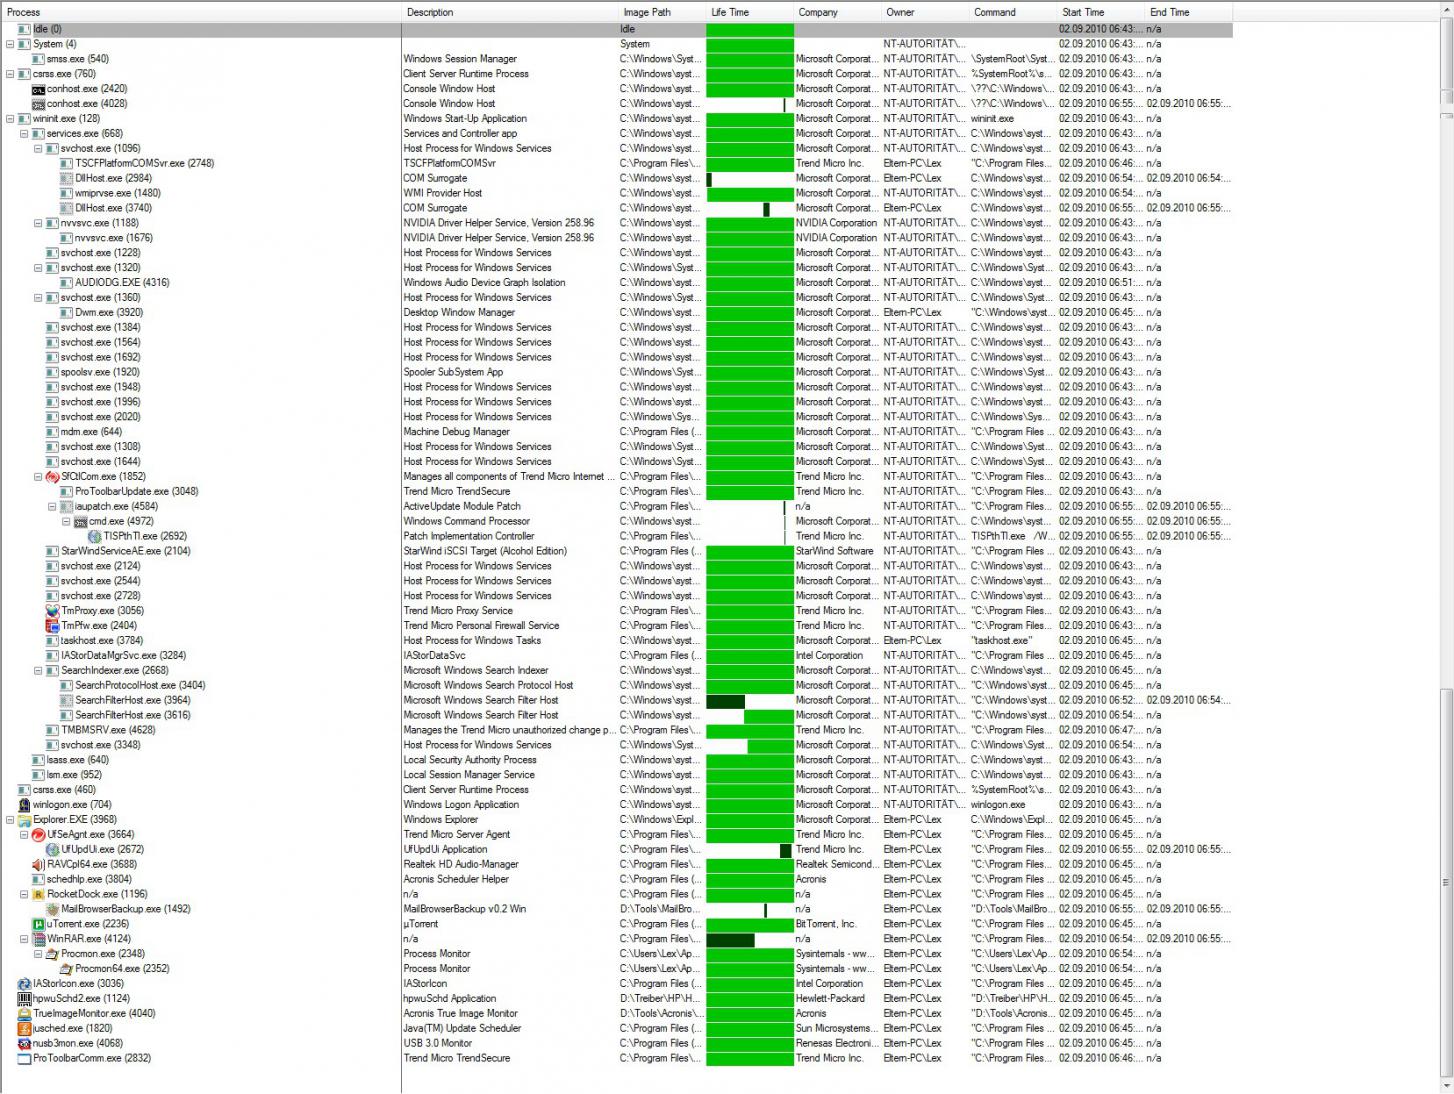1454x1094 pixels.
Task: Click the 'NVIDIA Corporation' company cell for nvvsvc.exe (1188)
Action: [836, 223]
